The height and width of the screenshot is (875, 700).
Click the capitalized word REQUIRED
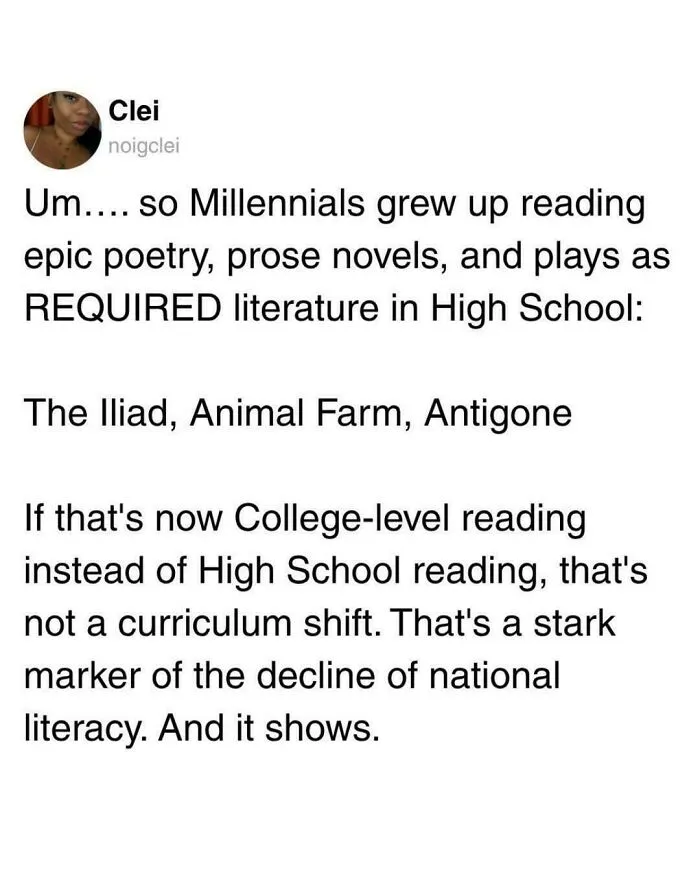pos(123,308)
